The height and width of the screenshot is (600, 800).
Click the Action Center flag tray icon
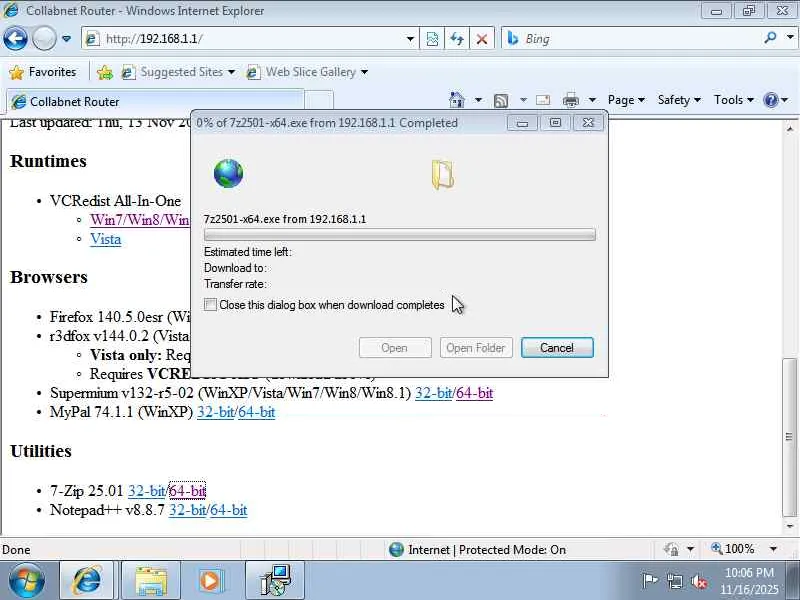click(x=650, y=581)
